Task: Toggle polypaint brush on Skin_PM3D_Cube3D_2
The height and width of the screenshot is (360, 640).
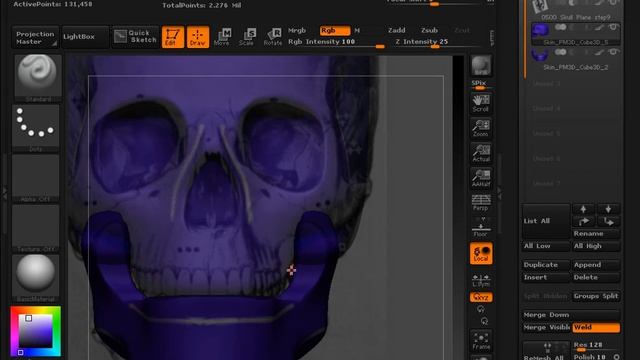Action: (599, 53)
